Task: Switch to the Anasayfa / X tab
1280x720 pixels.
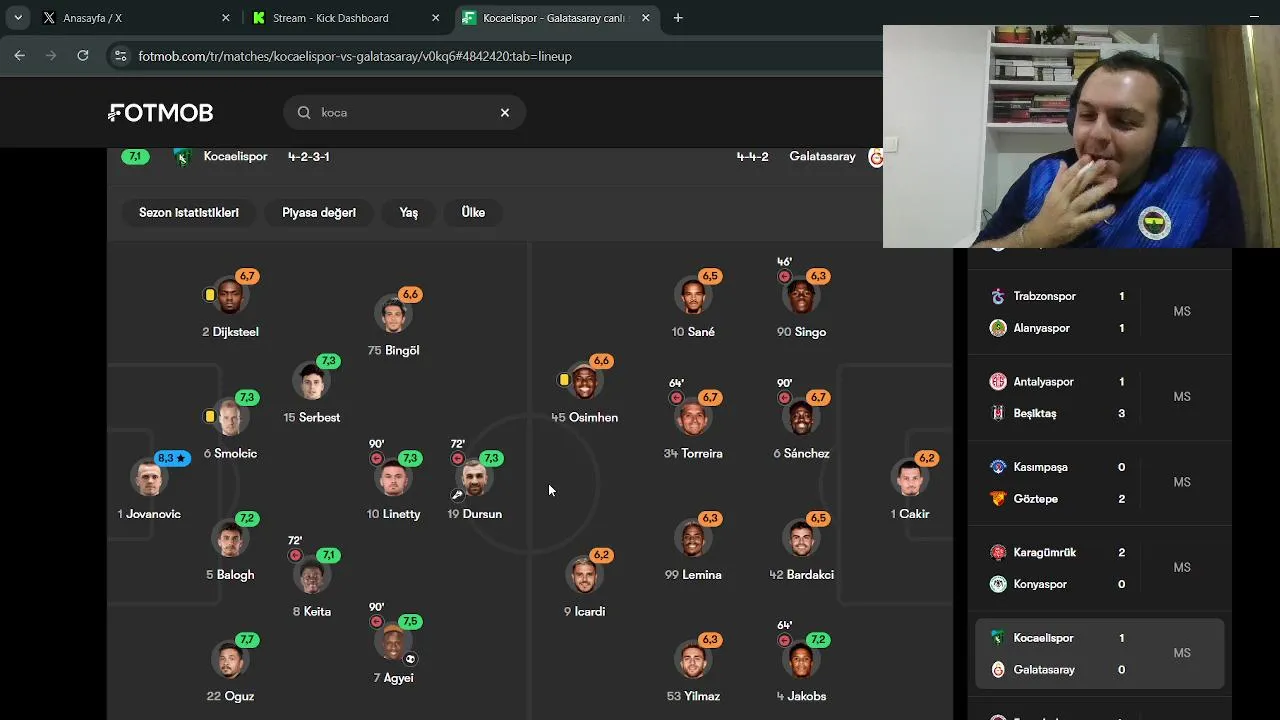Action: [136, 18]
